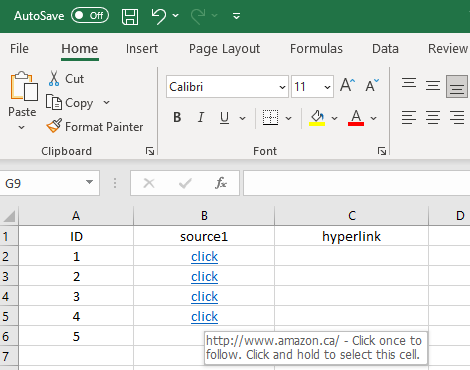Select the source1 header cell

pyautogui.click(x=204, y=236)
